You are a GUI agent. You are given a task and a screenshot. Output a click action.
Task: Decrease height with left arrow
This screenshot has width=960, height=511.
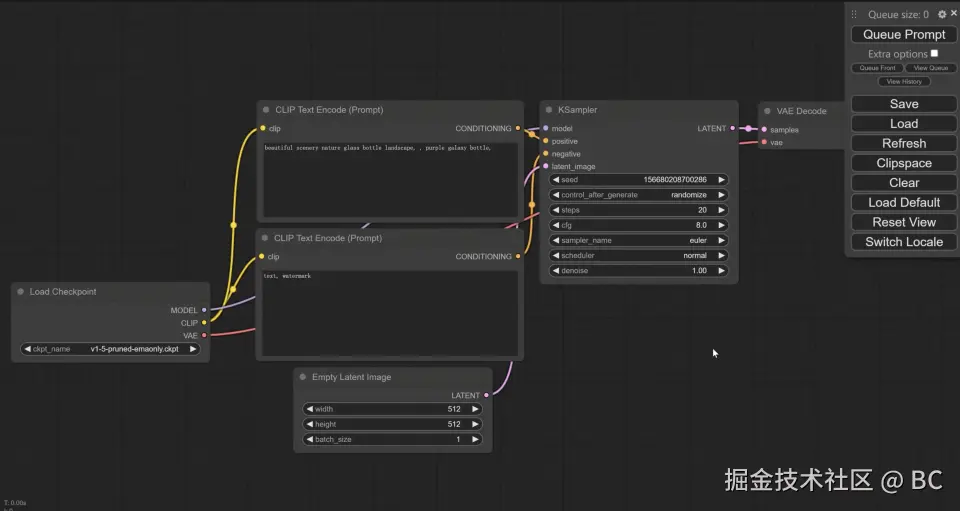point(309,424)
